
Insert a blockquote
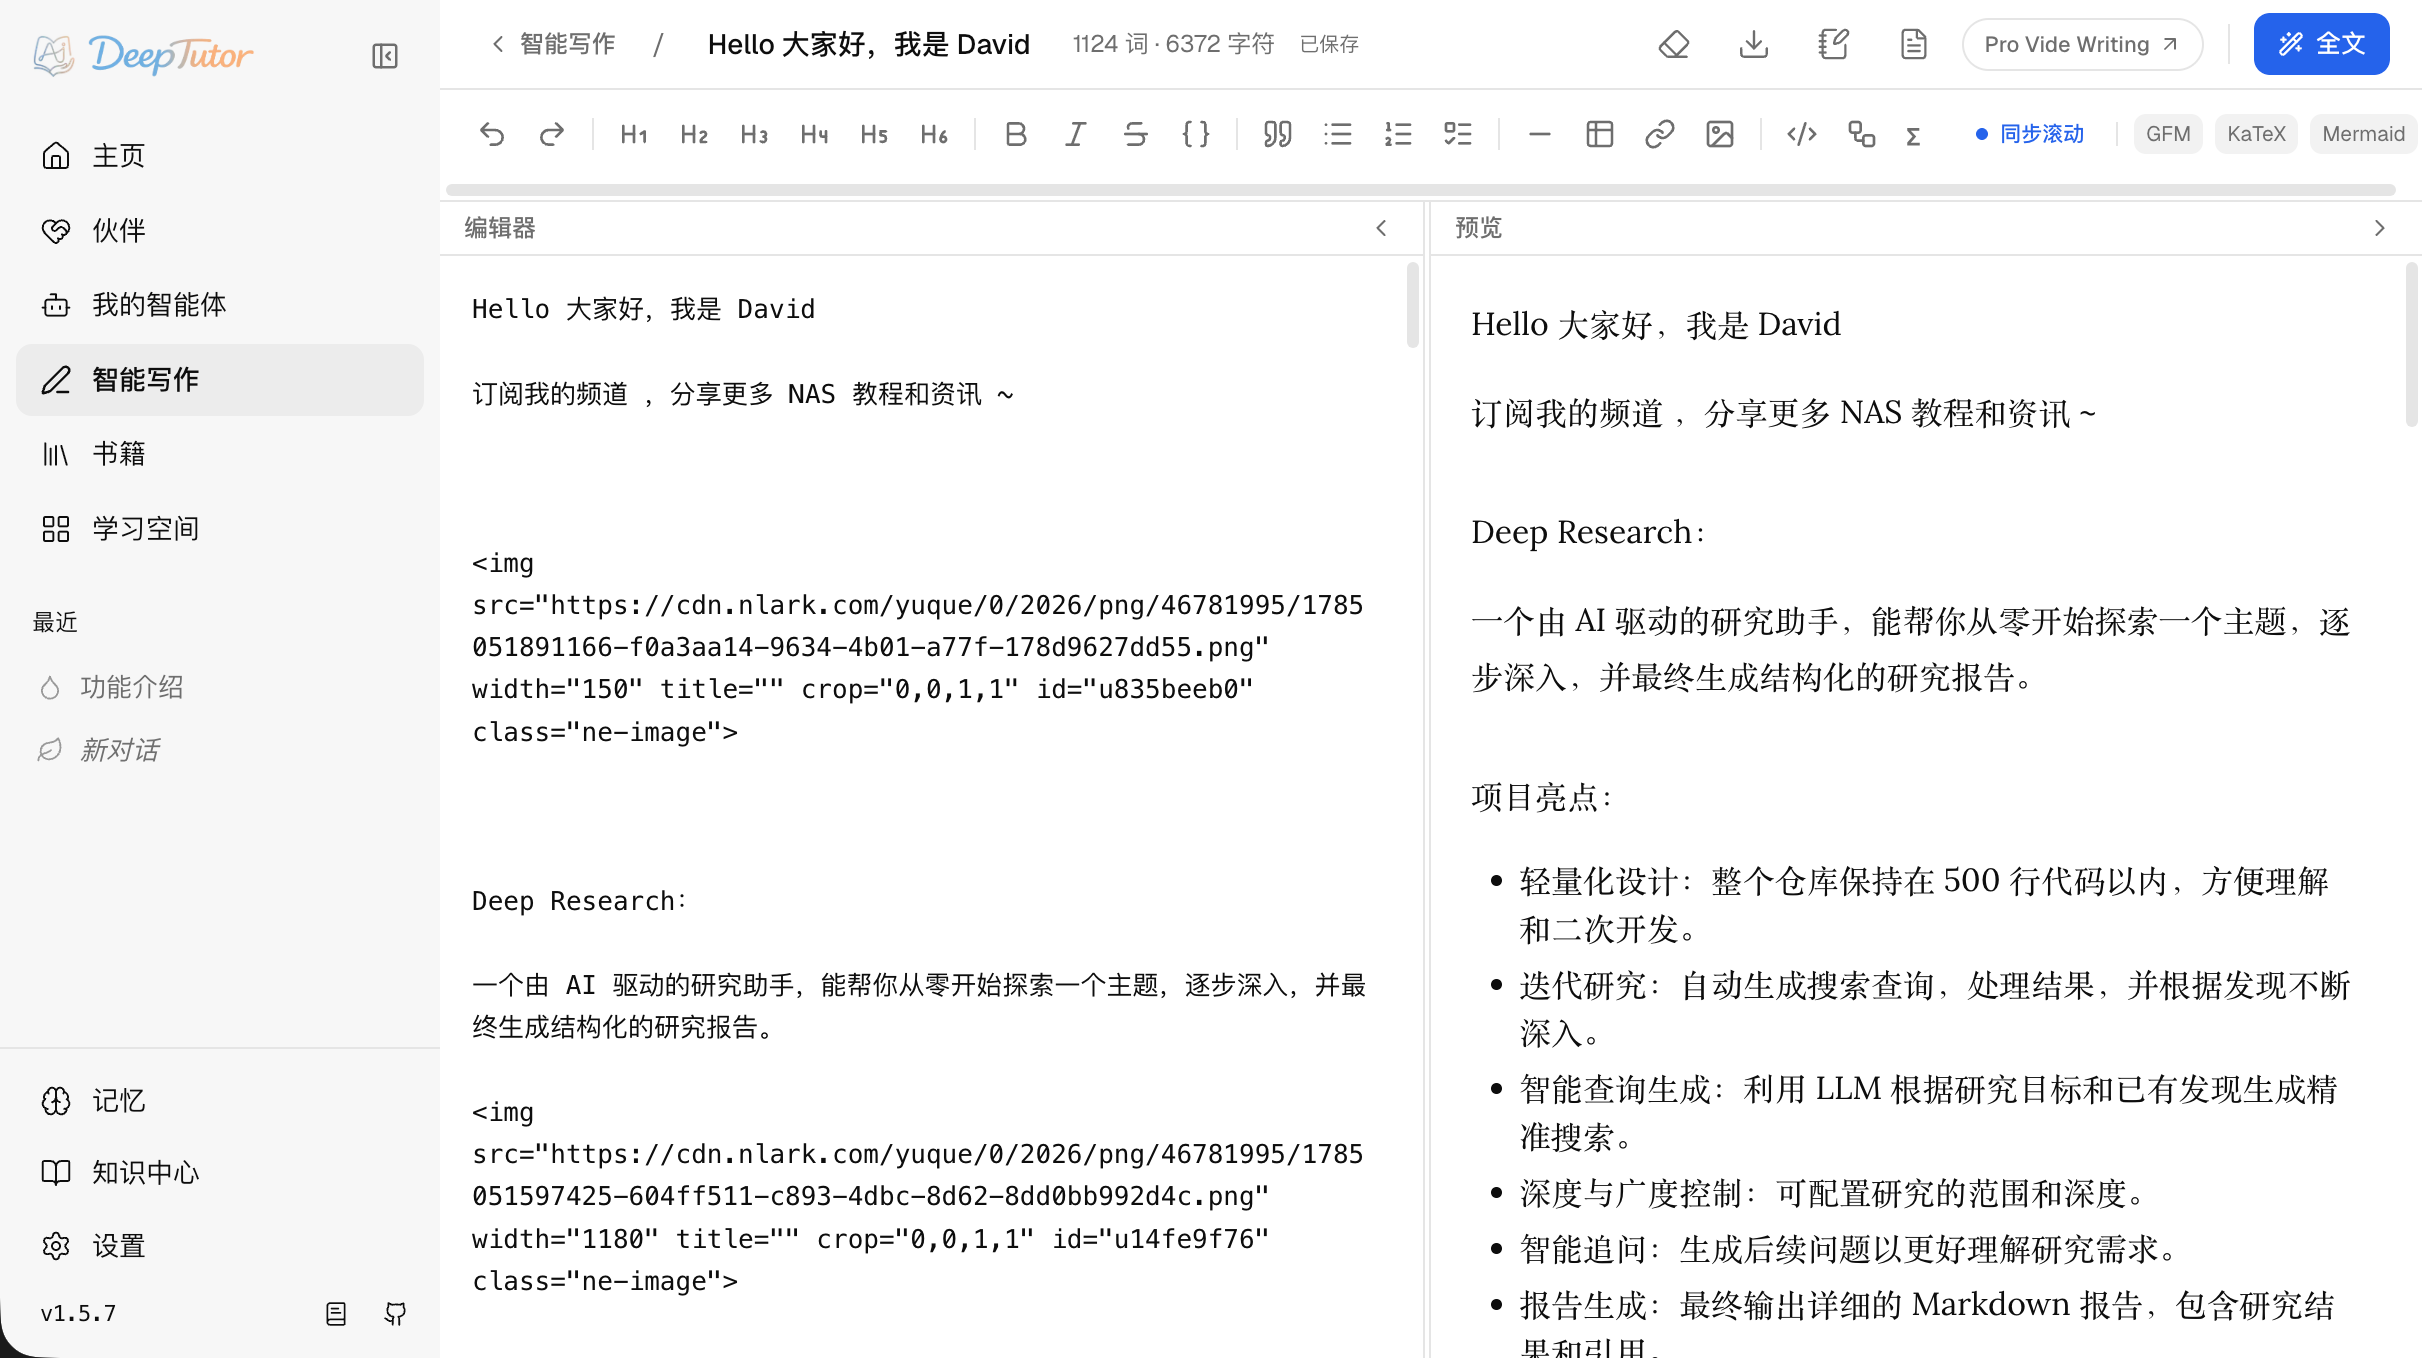pyautogui.click(x=1278, y=134)
